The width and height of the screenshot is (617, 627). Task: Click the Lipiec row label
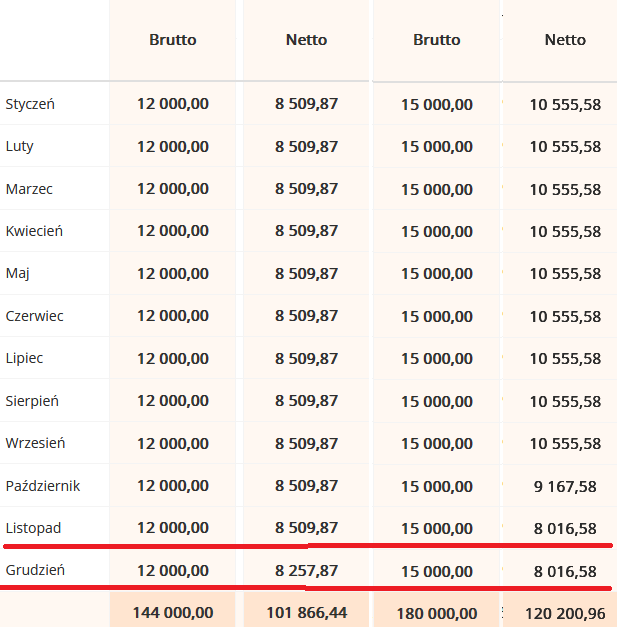tap(25, 358)
